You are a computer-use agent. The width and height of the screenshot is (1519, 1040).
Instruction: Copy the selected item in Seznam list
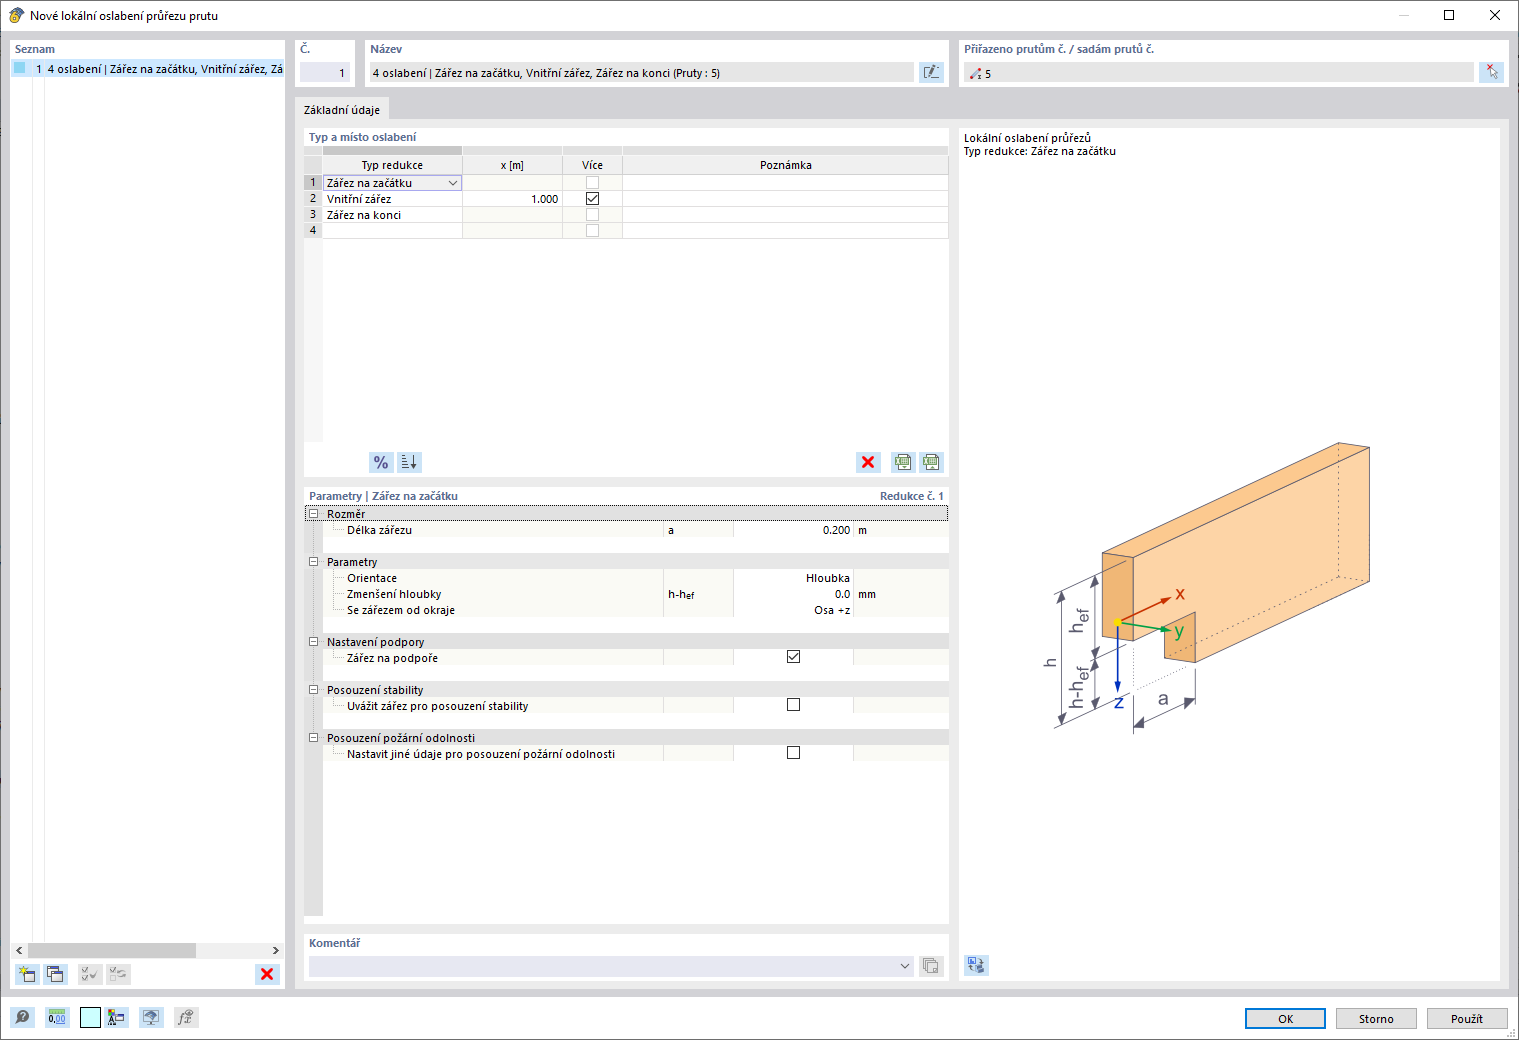[x=55, y=974]
